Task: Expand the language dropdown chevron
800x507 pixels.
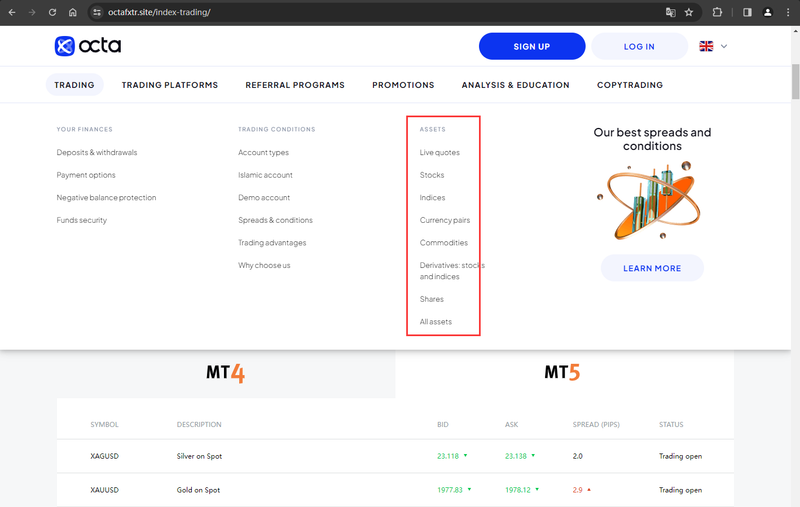Action: pos(723,46)
